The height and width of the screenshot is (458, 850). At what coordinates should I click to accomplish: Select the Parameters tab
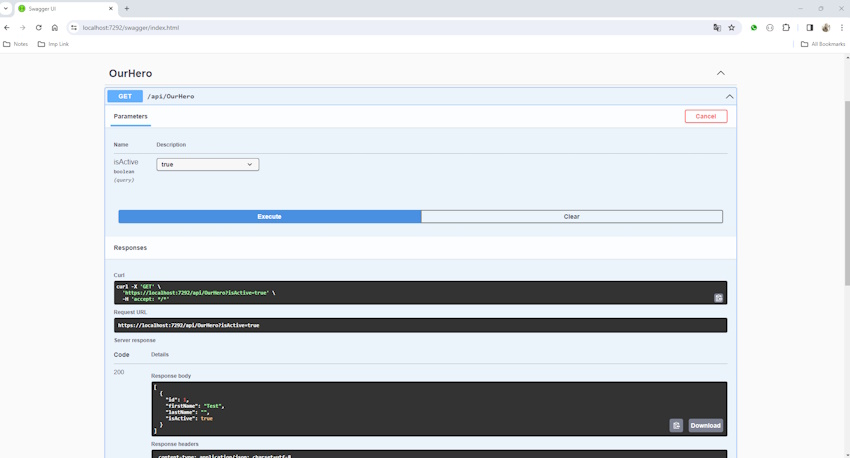pyautogui.click(x=131, y=117)
